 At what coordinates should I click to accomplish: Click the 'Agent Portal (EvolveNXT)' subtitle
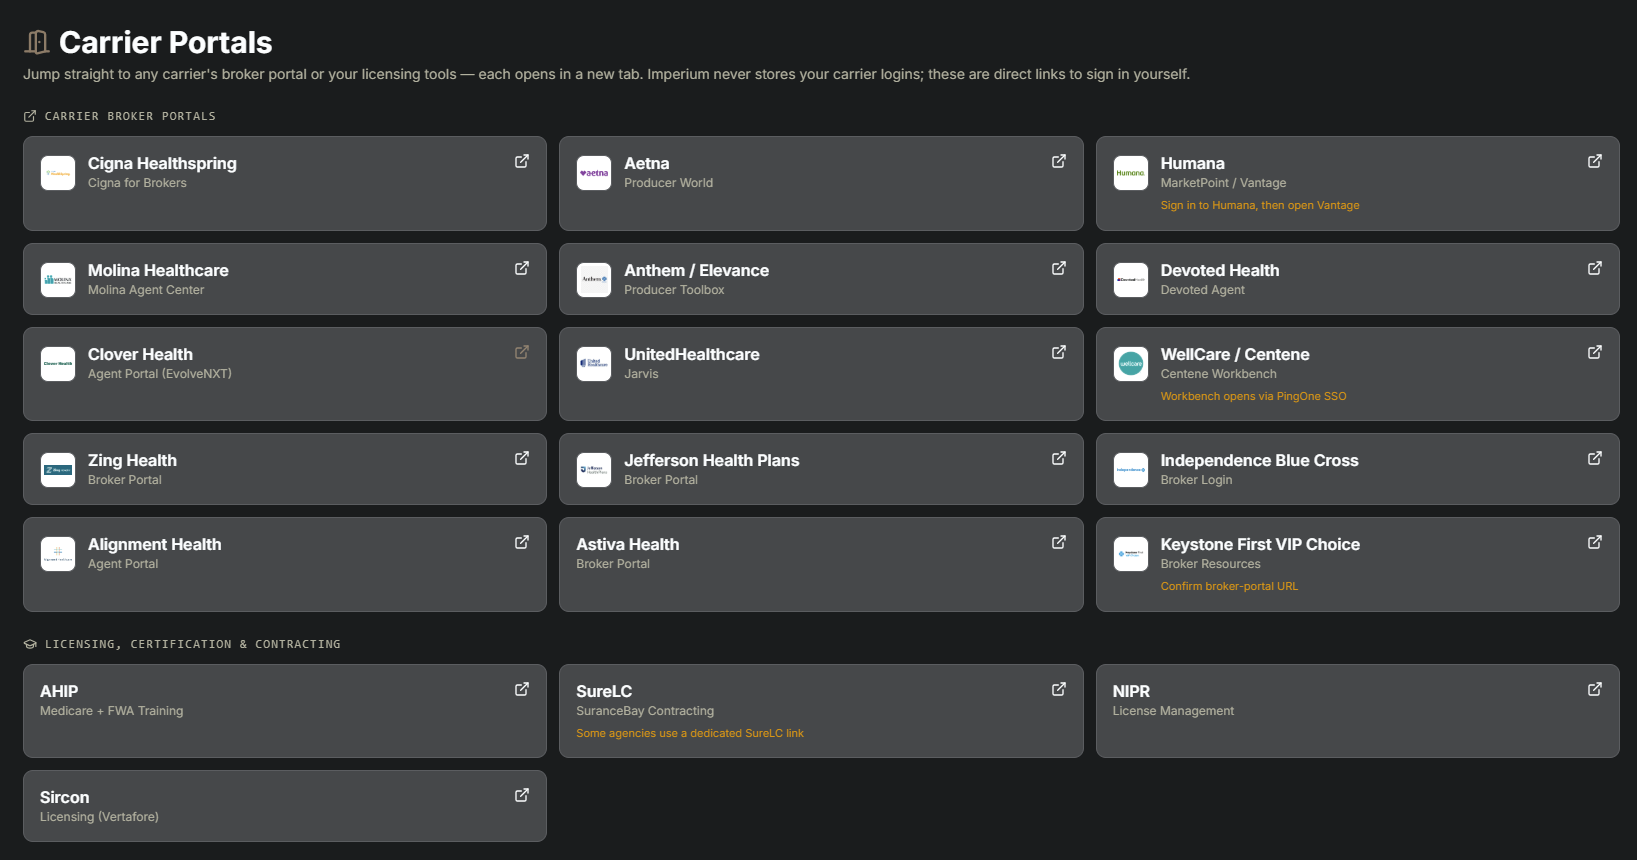pyautogui.click(x=160, y=374)
